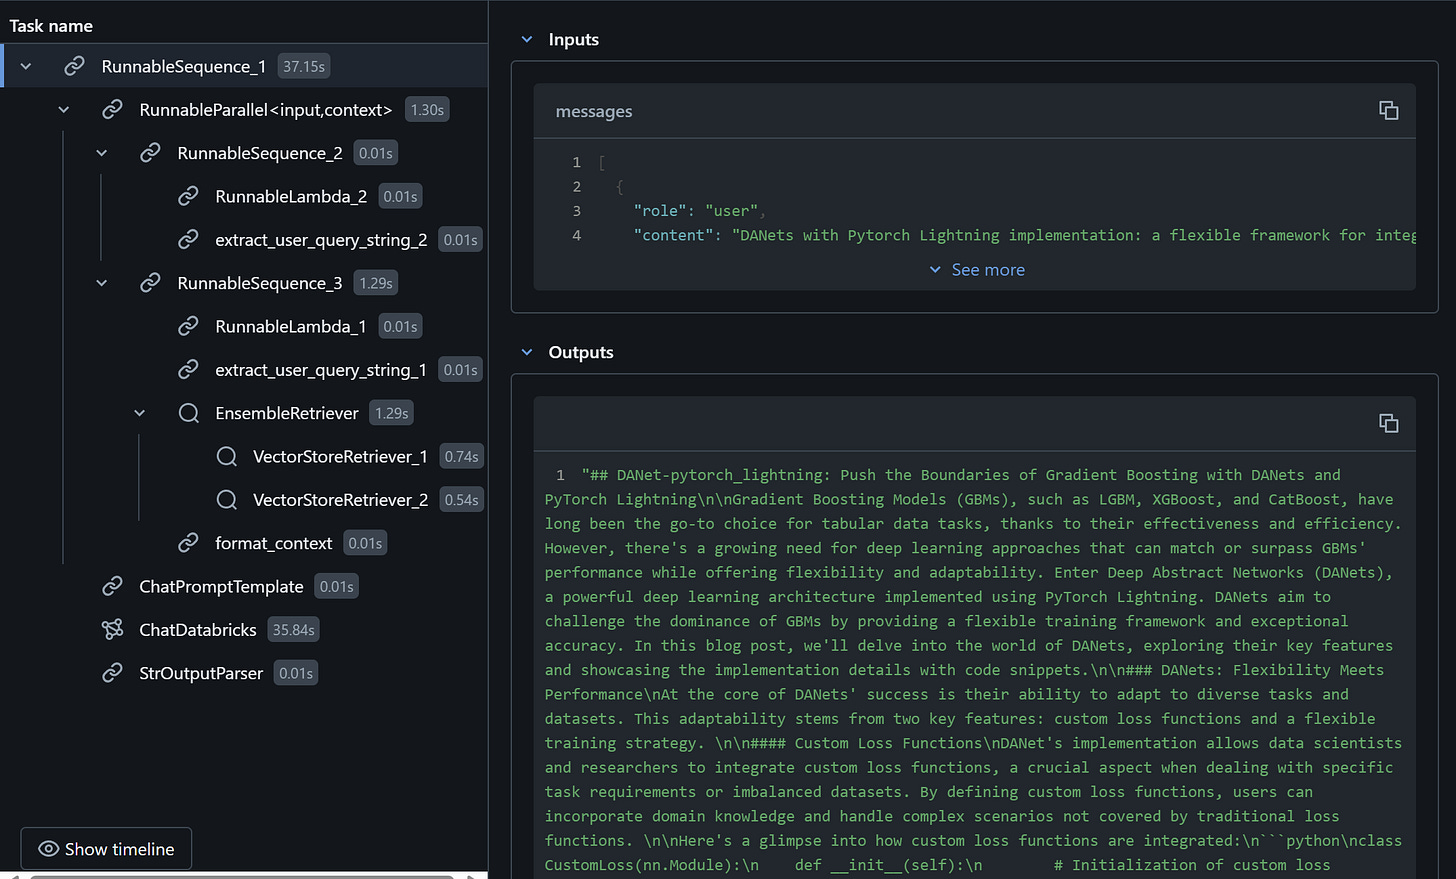Click the chain icon beside ChatPromptTemplate
The width and height of the screenshot is (1456, 879).
112,586
